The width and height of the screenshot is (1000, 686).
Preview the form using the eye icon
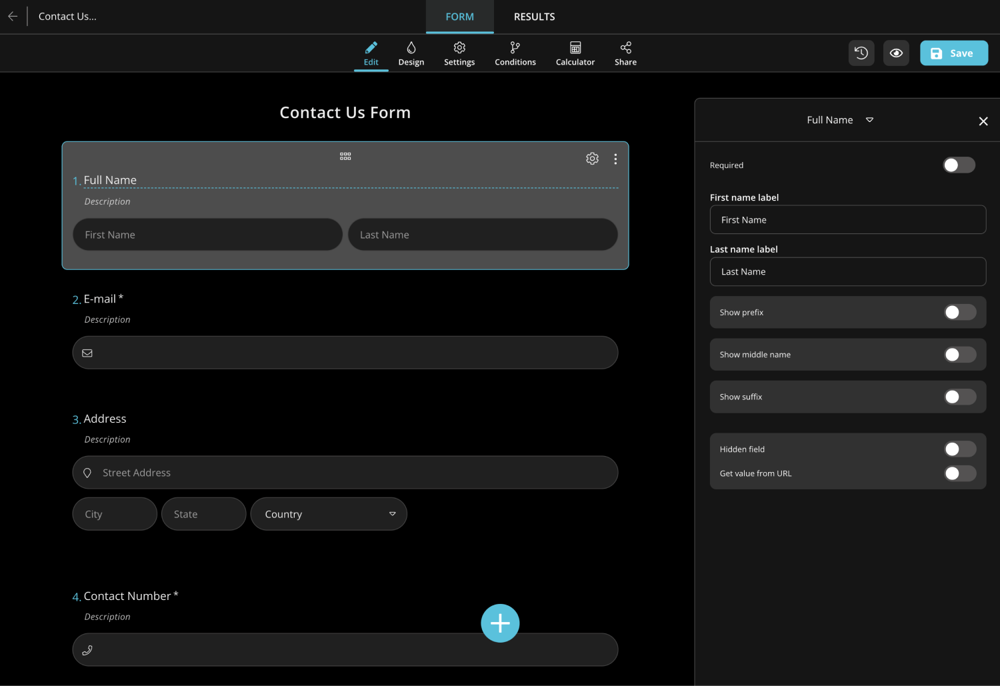click(895, 53)
